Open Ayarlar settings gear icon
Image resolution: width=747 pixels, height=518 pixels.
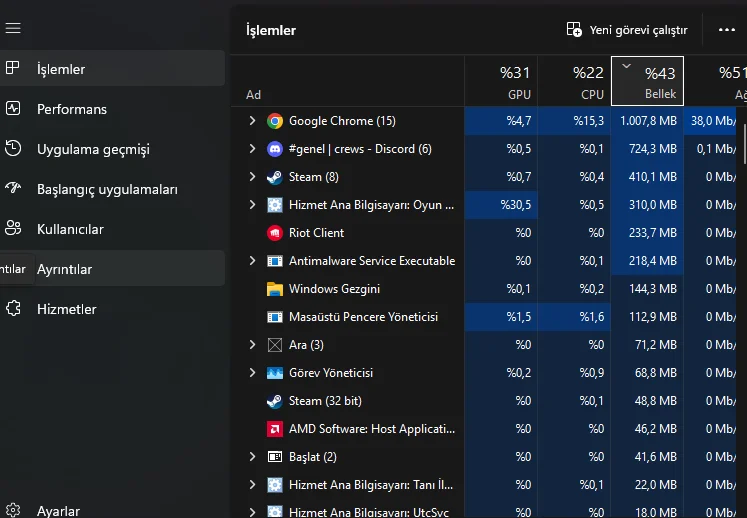[13, 510]
